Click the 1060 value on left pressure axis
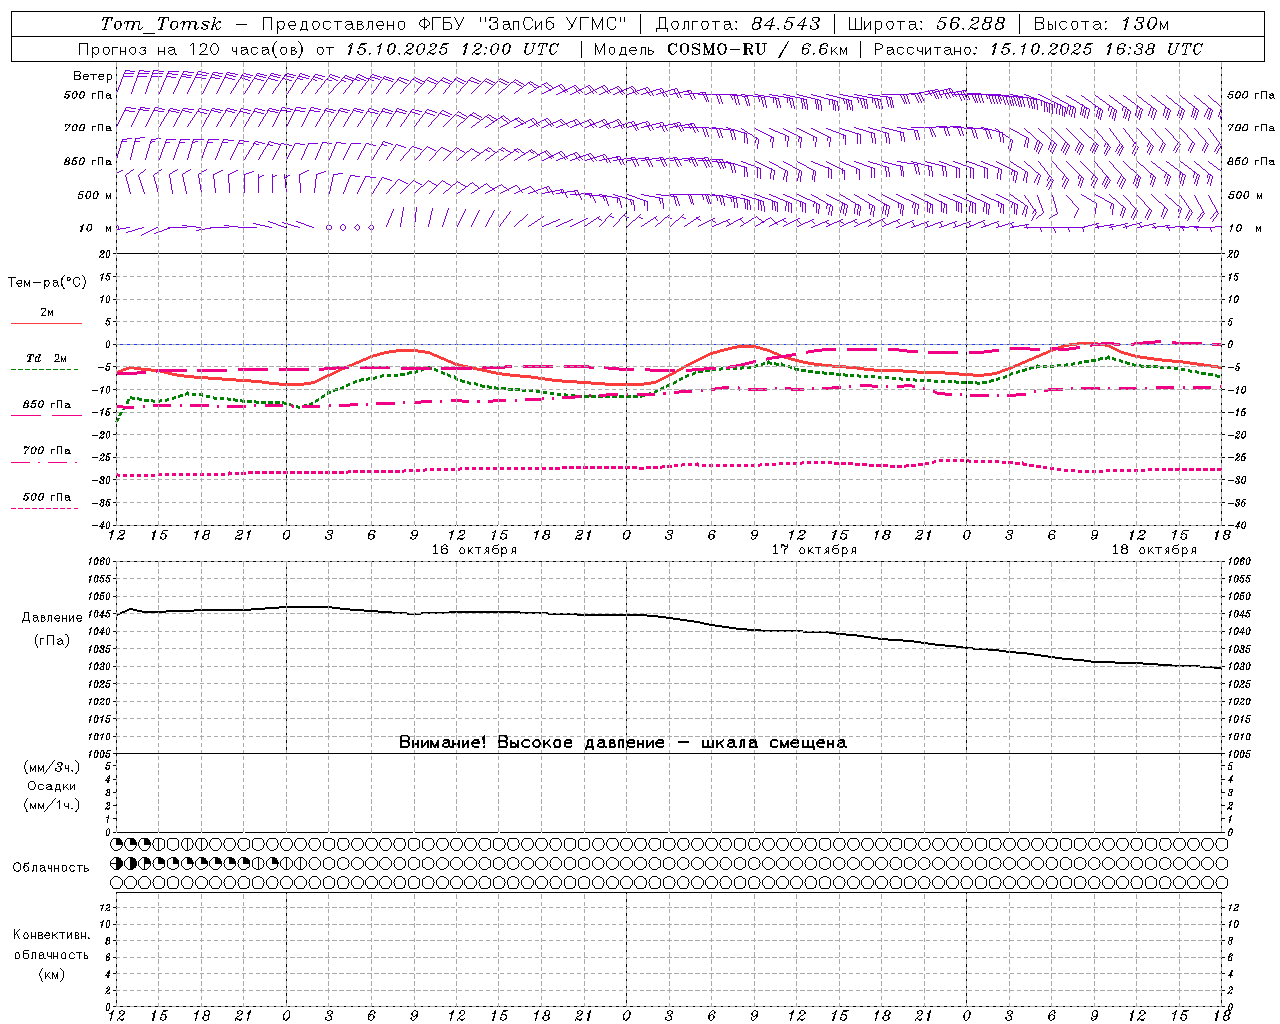 (x=100, y=562)
